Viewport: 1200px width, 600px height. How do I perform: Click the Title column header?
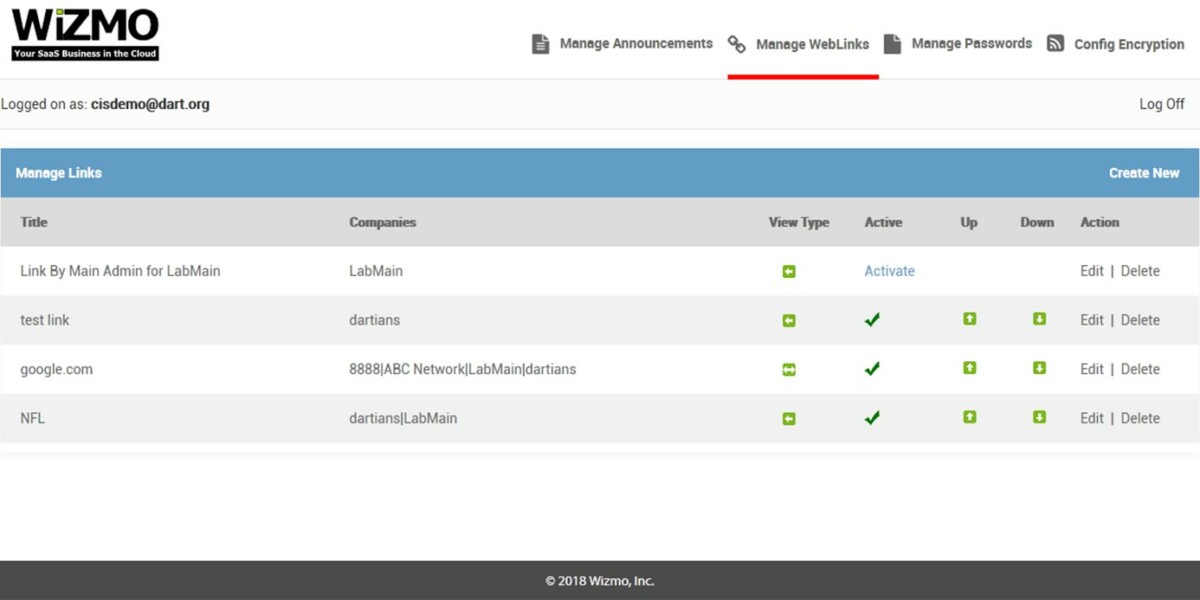coord(34,222)
